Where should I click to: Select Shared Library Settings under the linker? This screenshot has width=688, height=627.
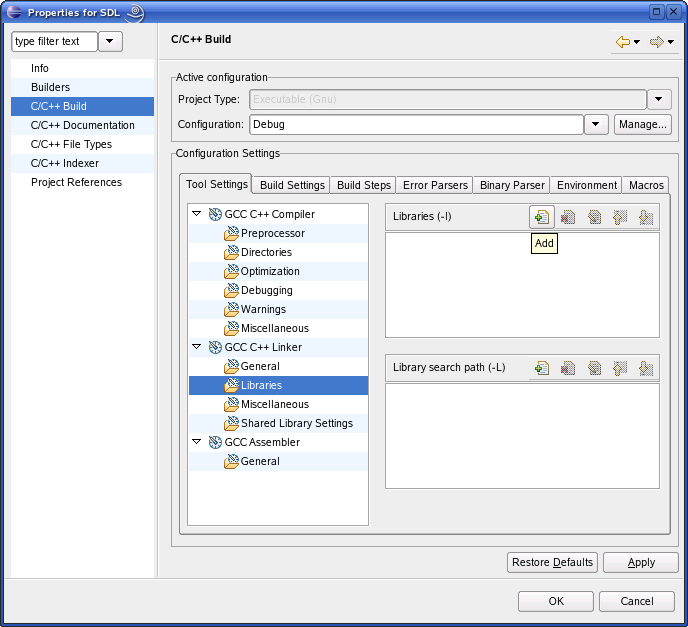[296, 423]
